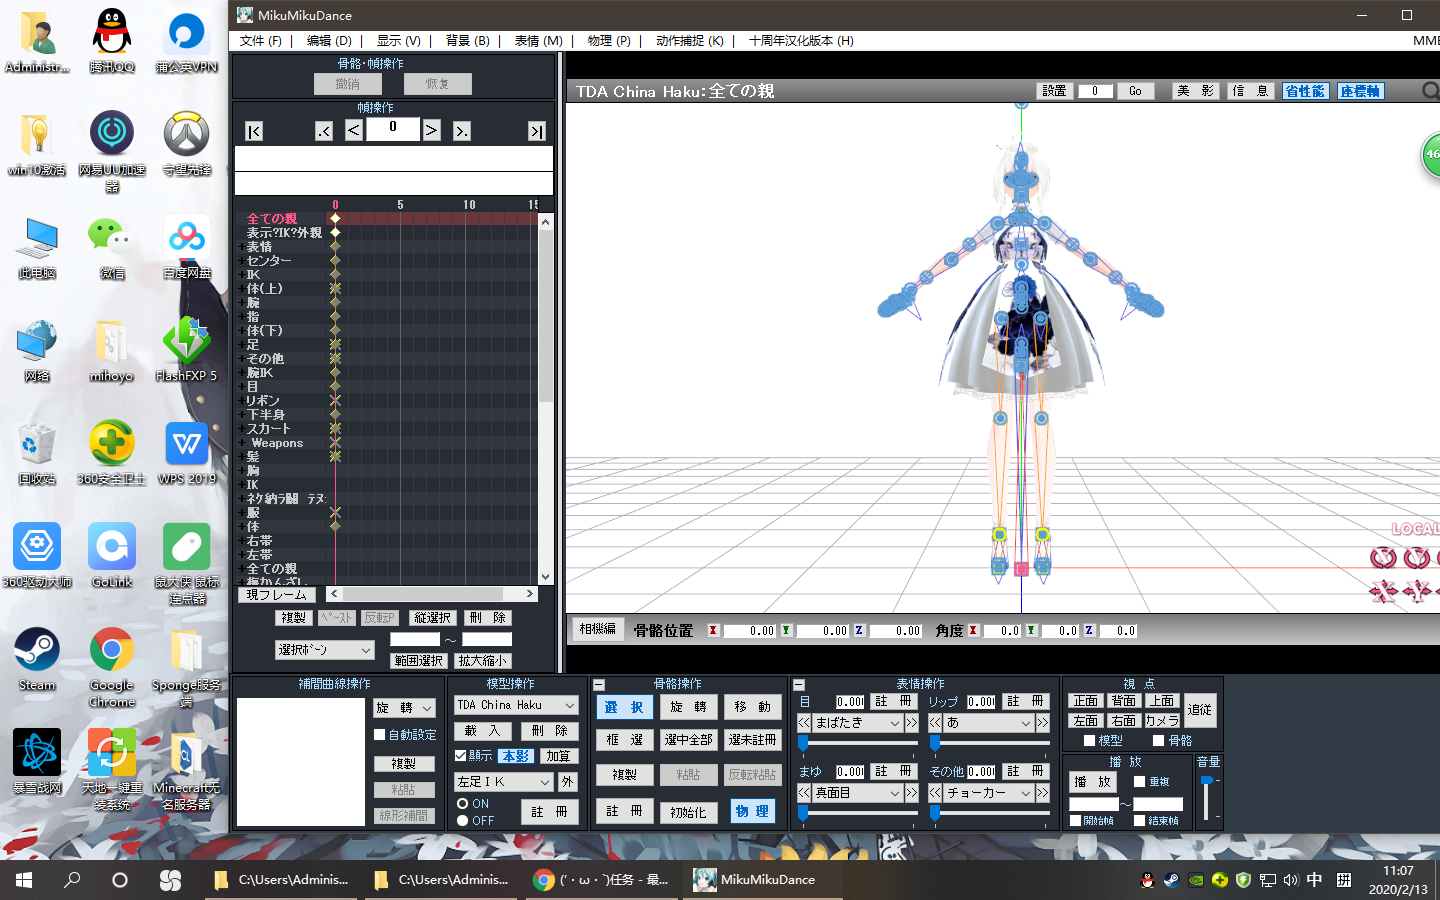Image resolution: width=1440 pixels, height=900 pixels.
Task: Click the 載入 model load button
Action: tap(483, 731)
